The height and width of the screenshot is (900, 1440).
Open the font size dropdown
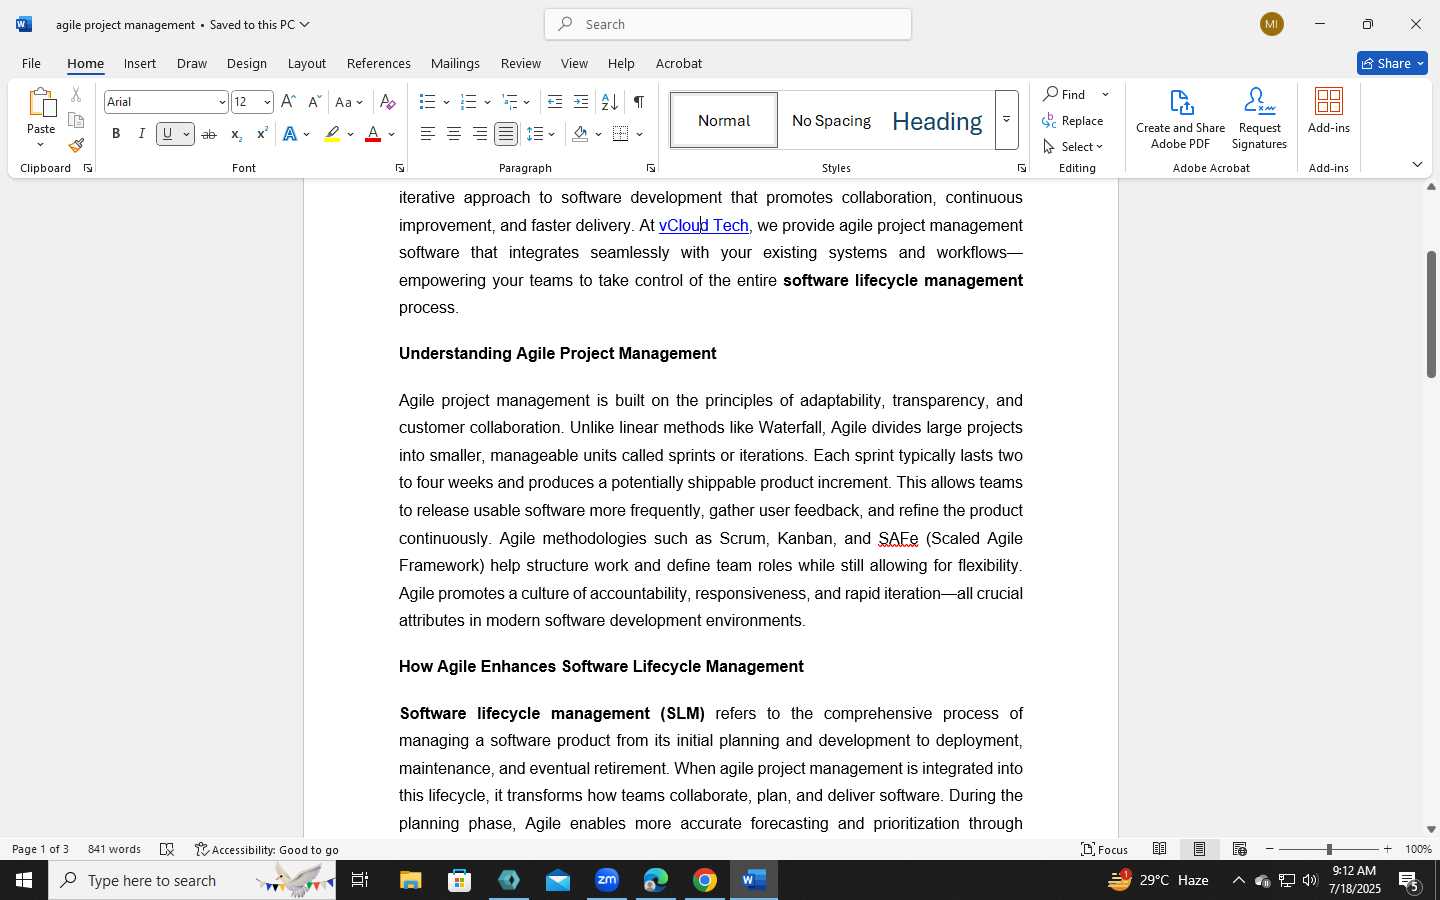tap(267, 102)
